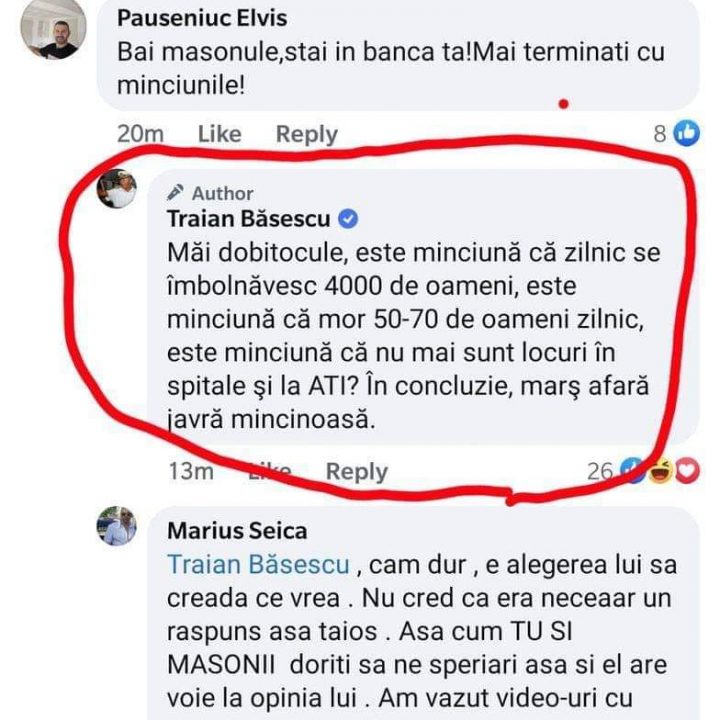Click the blue like reaction icon beside count 8
720x720 pixels.
(687, 133)
